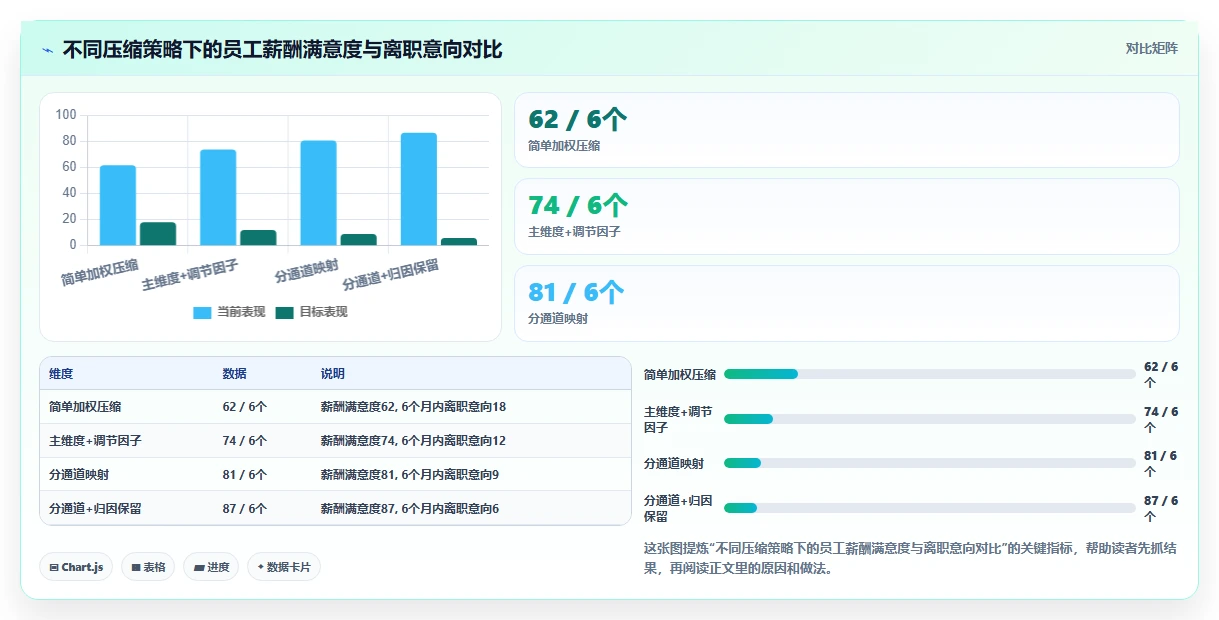The height and width of the screenshot is (620, 1219).
Task: Click the blue bar for 简单加权压缩
Action: [118, 205]
